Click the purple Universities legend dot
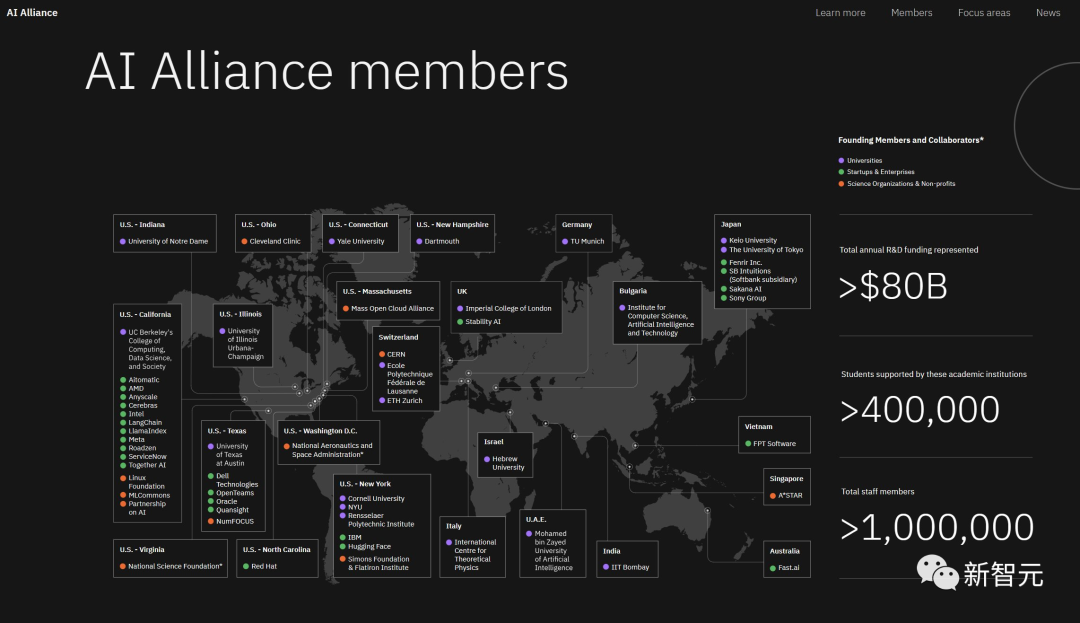The image size is (1080, 623). click(x=841, y=160)
